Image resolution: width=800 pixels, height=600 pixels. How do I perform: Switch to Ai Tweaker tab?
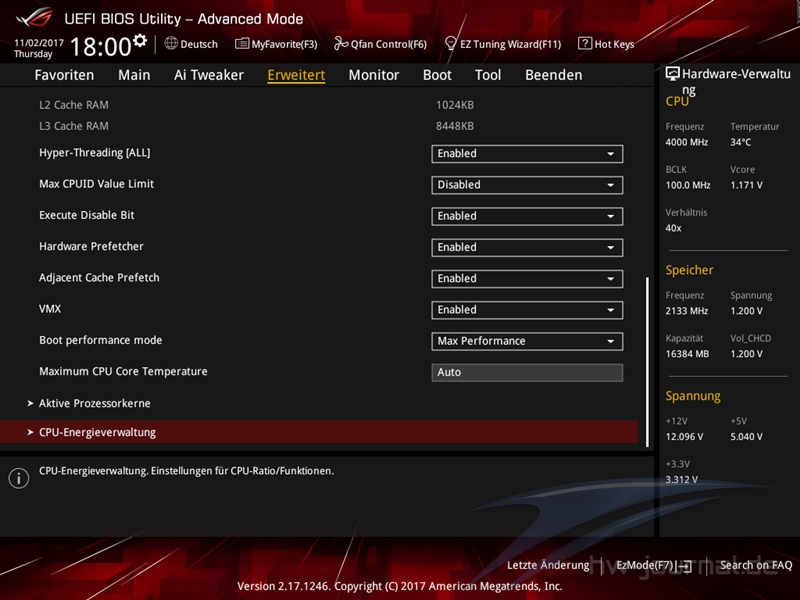pyautogui.click(x=208, y=75)
